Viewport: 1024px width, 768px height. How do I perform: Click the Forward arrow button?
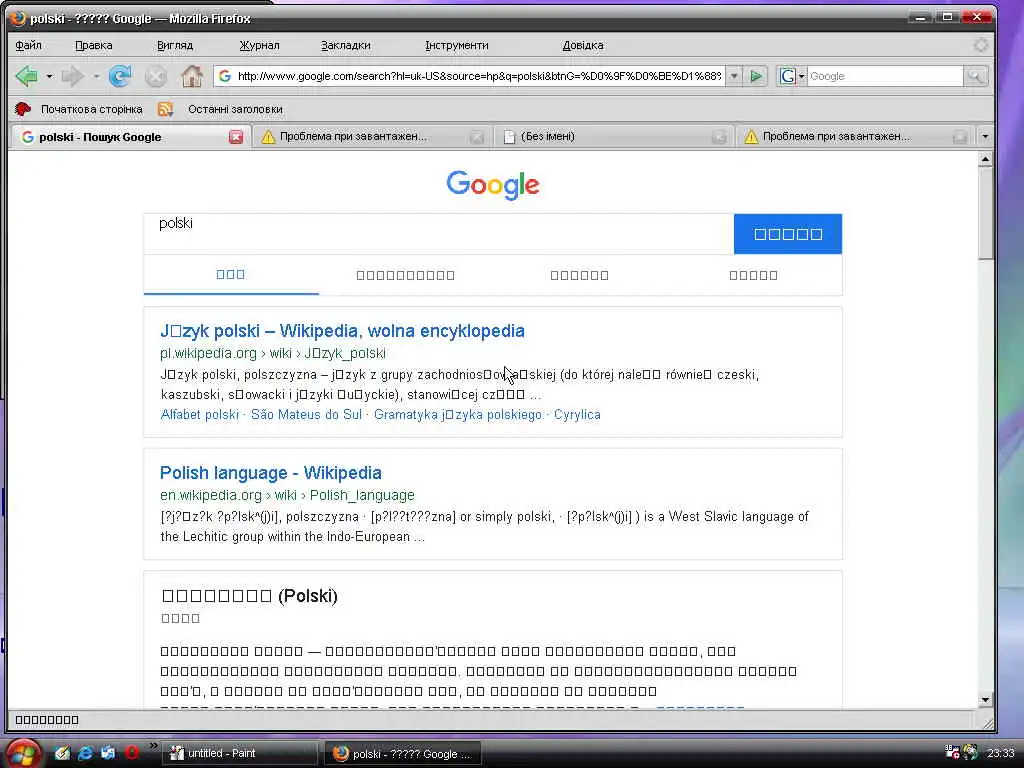[72, 76]
